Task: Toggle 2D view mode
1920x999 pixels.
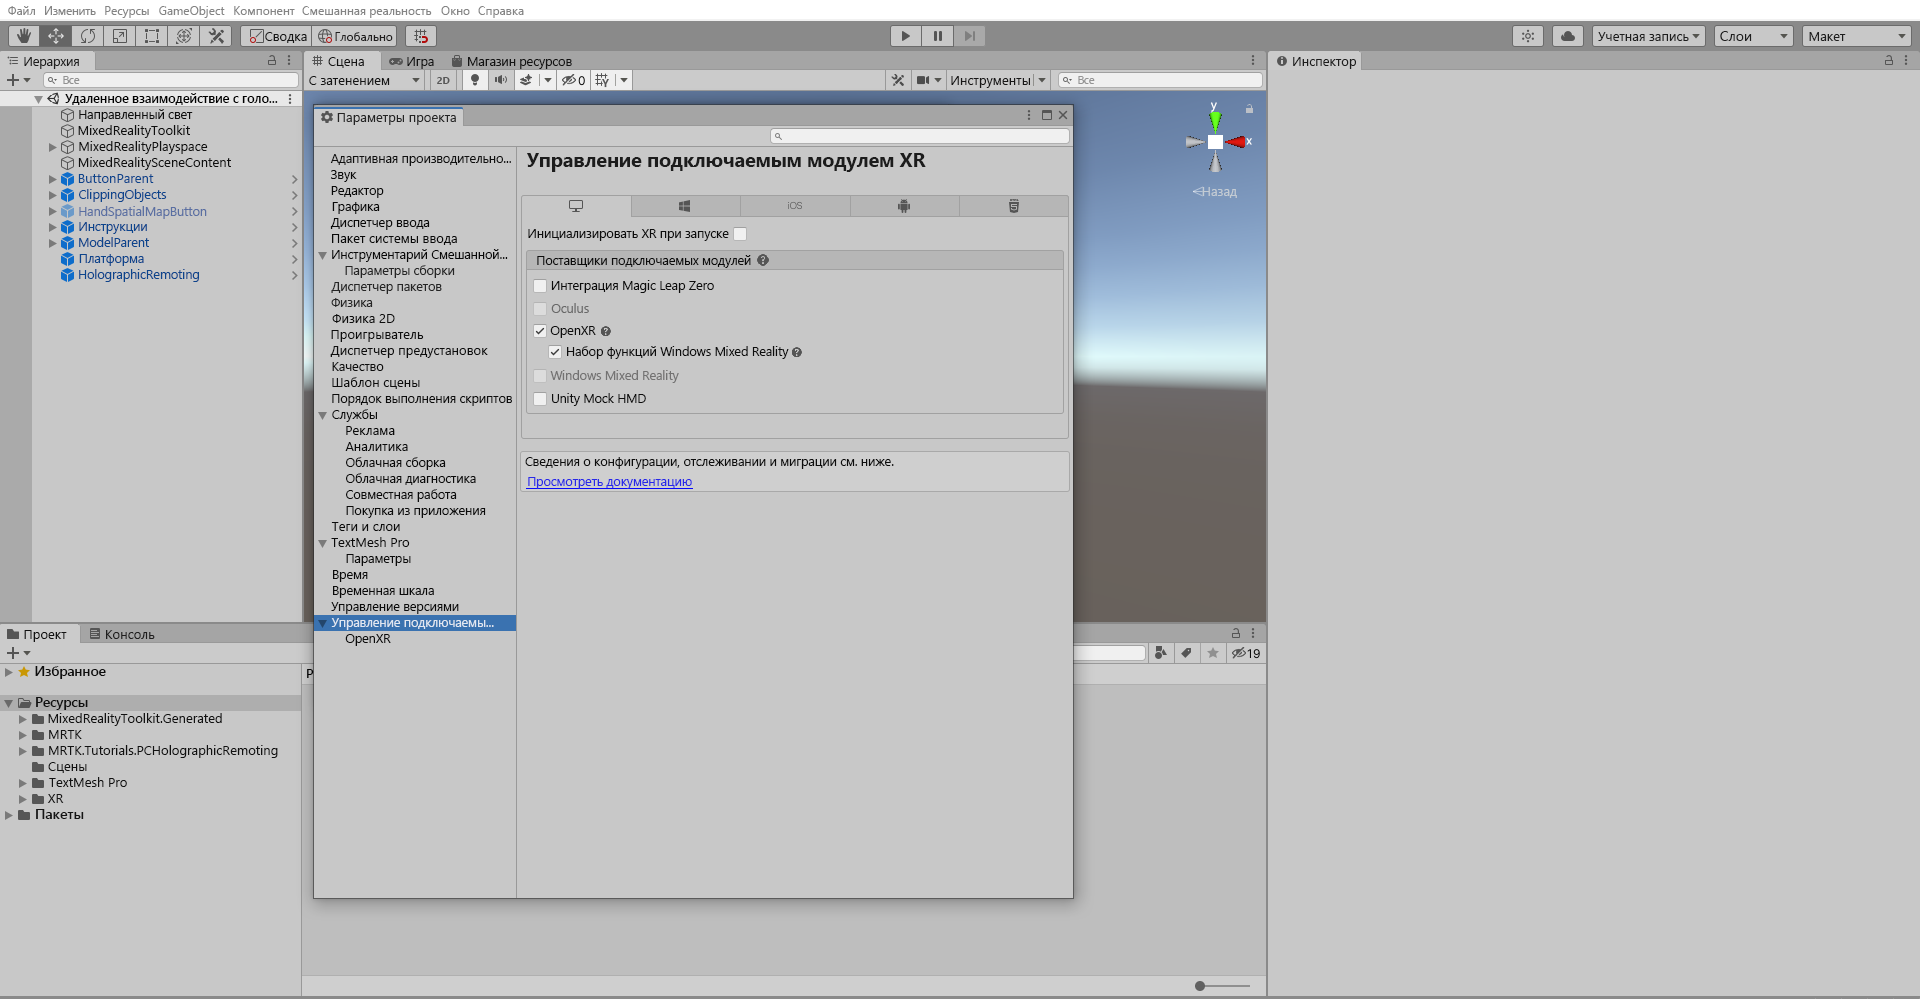Action: point(443,80)
